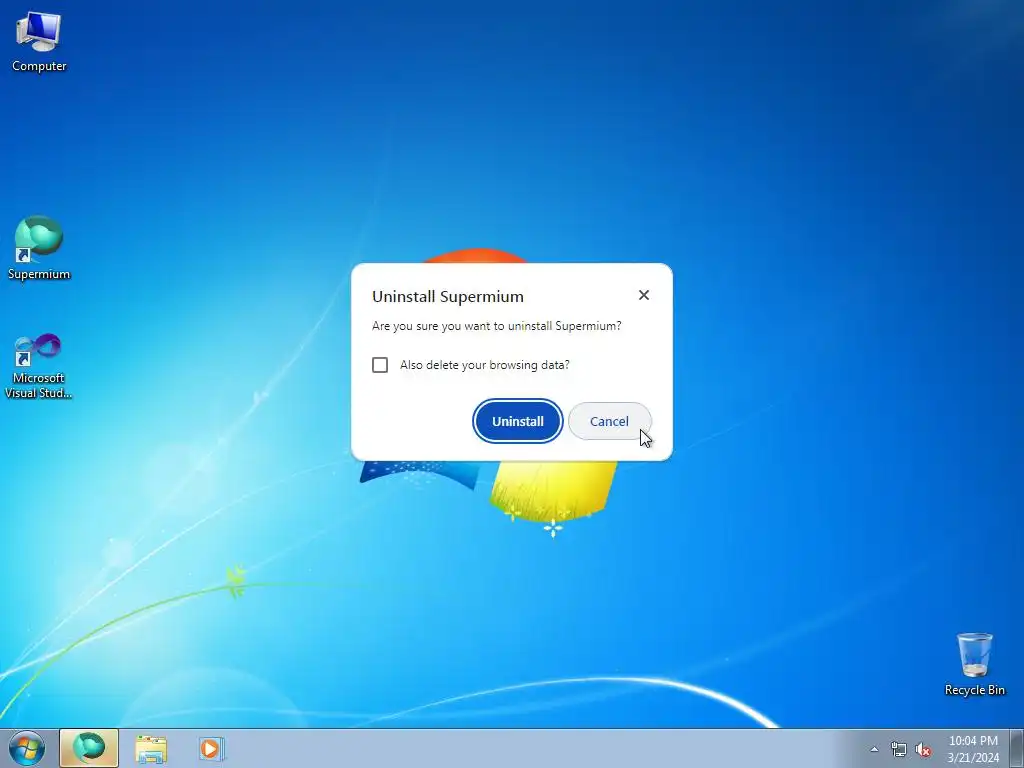Open Windows Explorer from the taskbar
This screenshot has height=768, width=1024.
(x=151, y=749)
